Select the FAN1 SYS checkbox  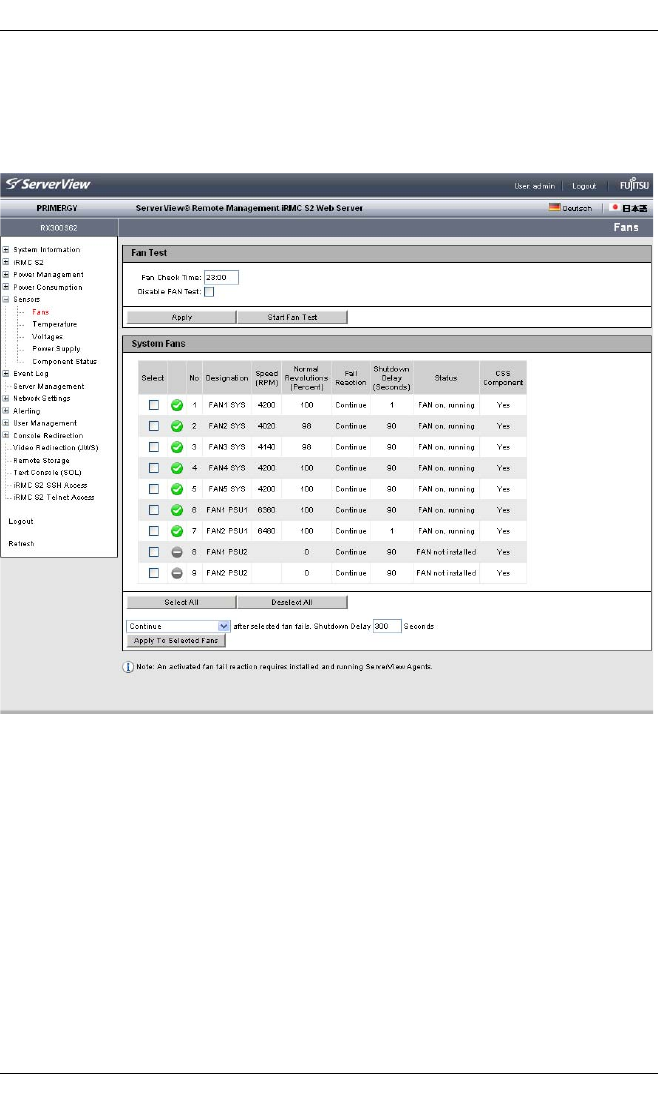pyautogui.click(x=154, y=405)
